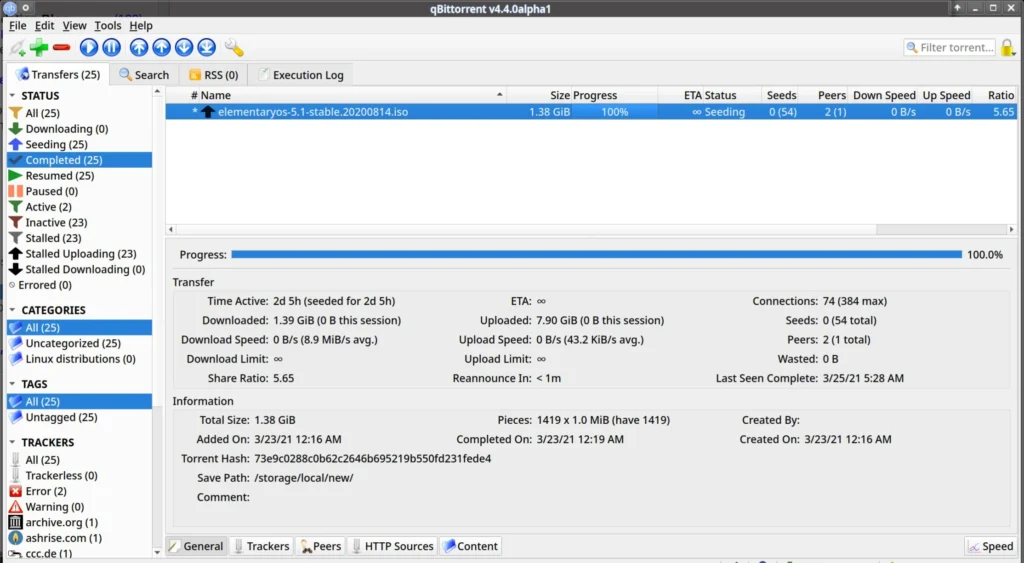Sort torrents by the Name column header
The width and height of the screenshot is (1024, 563).
point(351,95)
